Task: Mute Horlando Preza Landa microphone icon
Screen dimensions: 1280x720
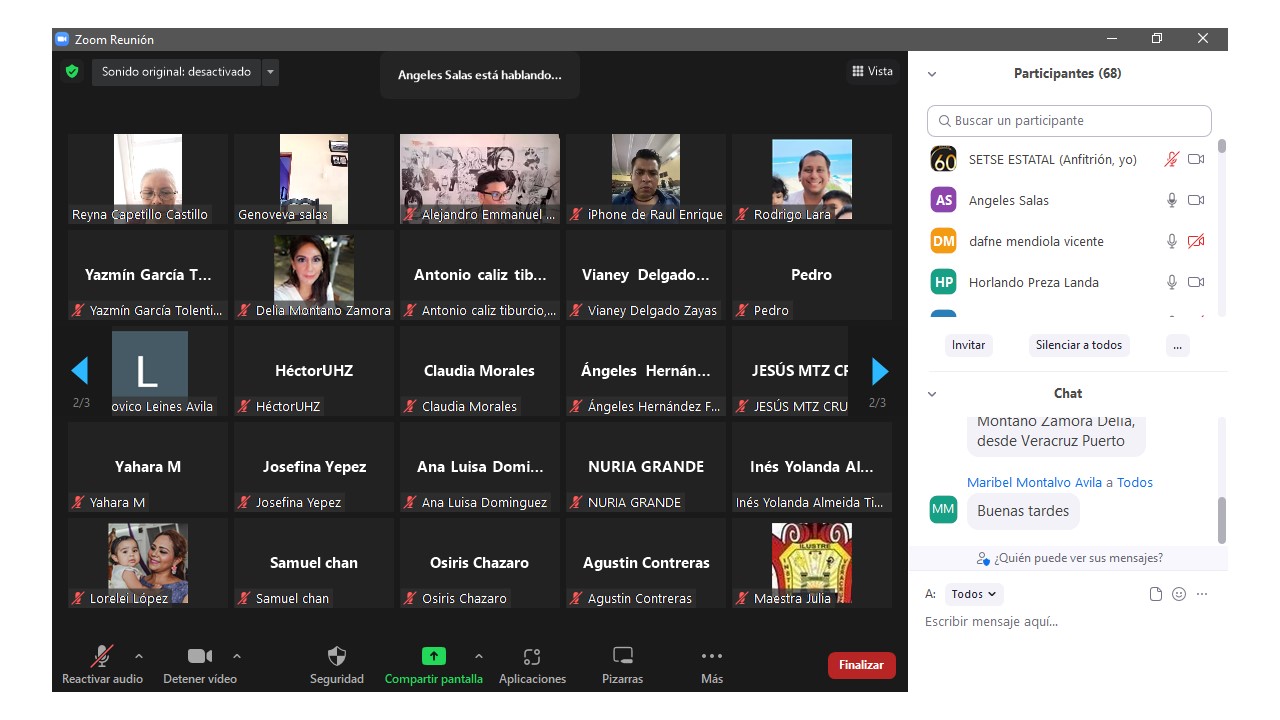Action: click(1172, 282)
